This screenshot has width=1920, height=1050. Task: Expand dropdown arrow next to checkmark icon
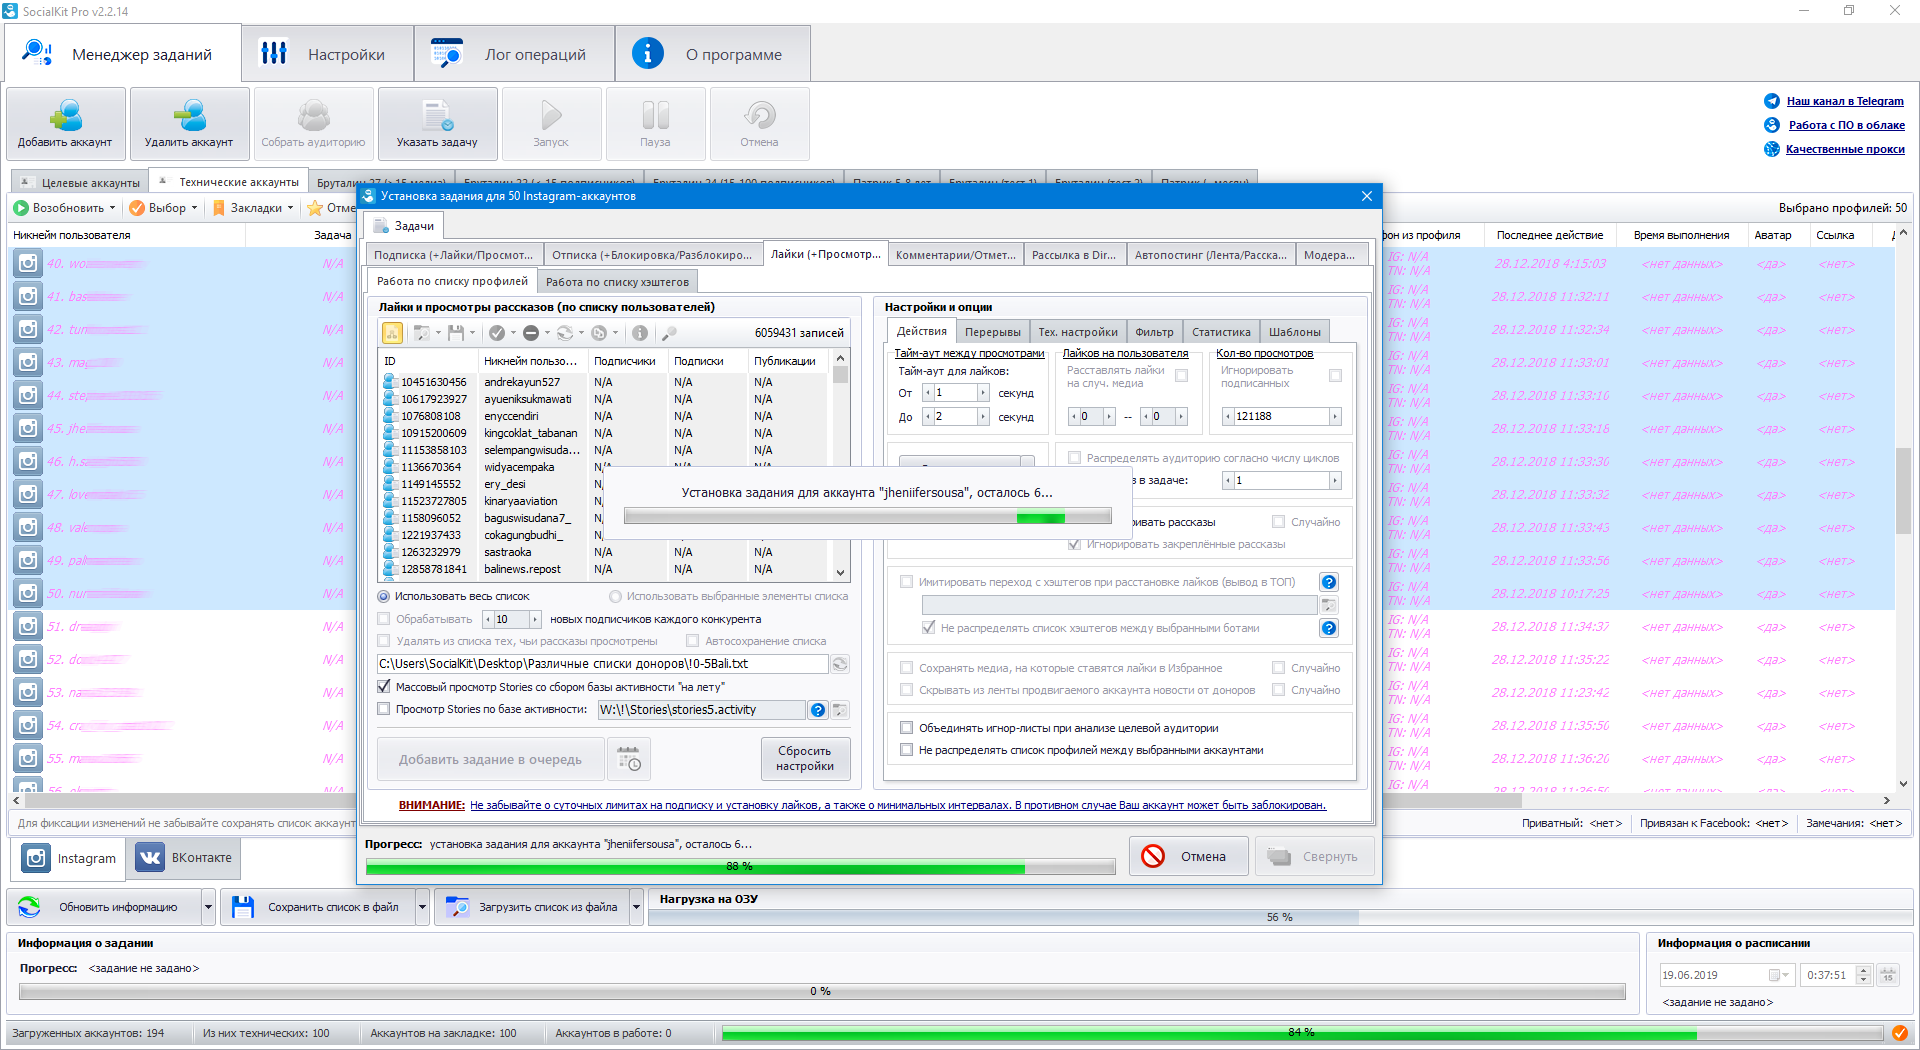point(513,333)
